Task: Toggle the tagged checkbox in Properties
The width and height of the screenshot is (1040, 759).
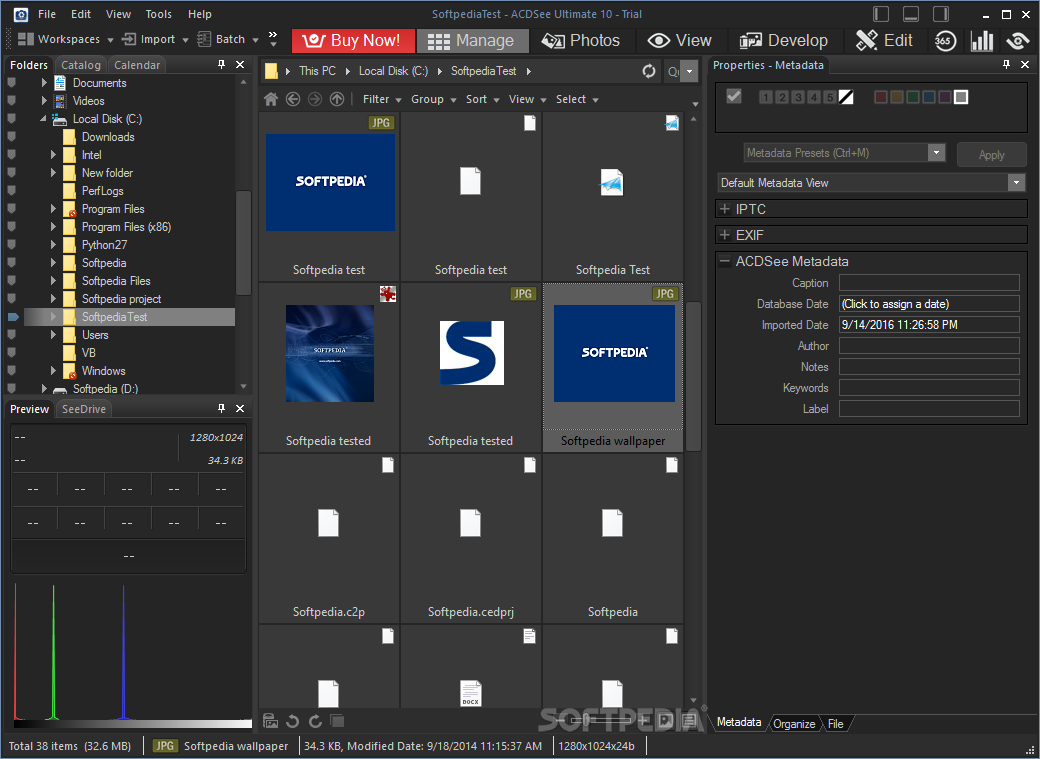Action: click(734, 96)
